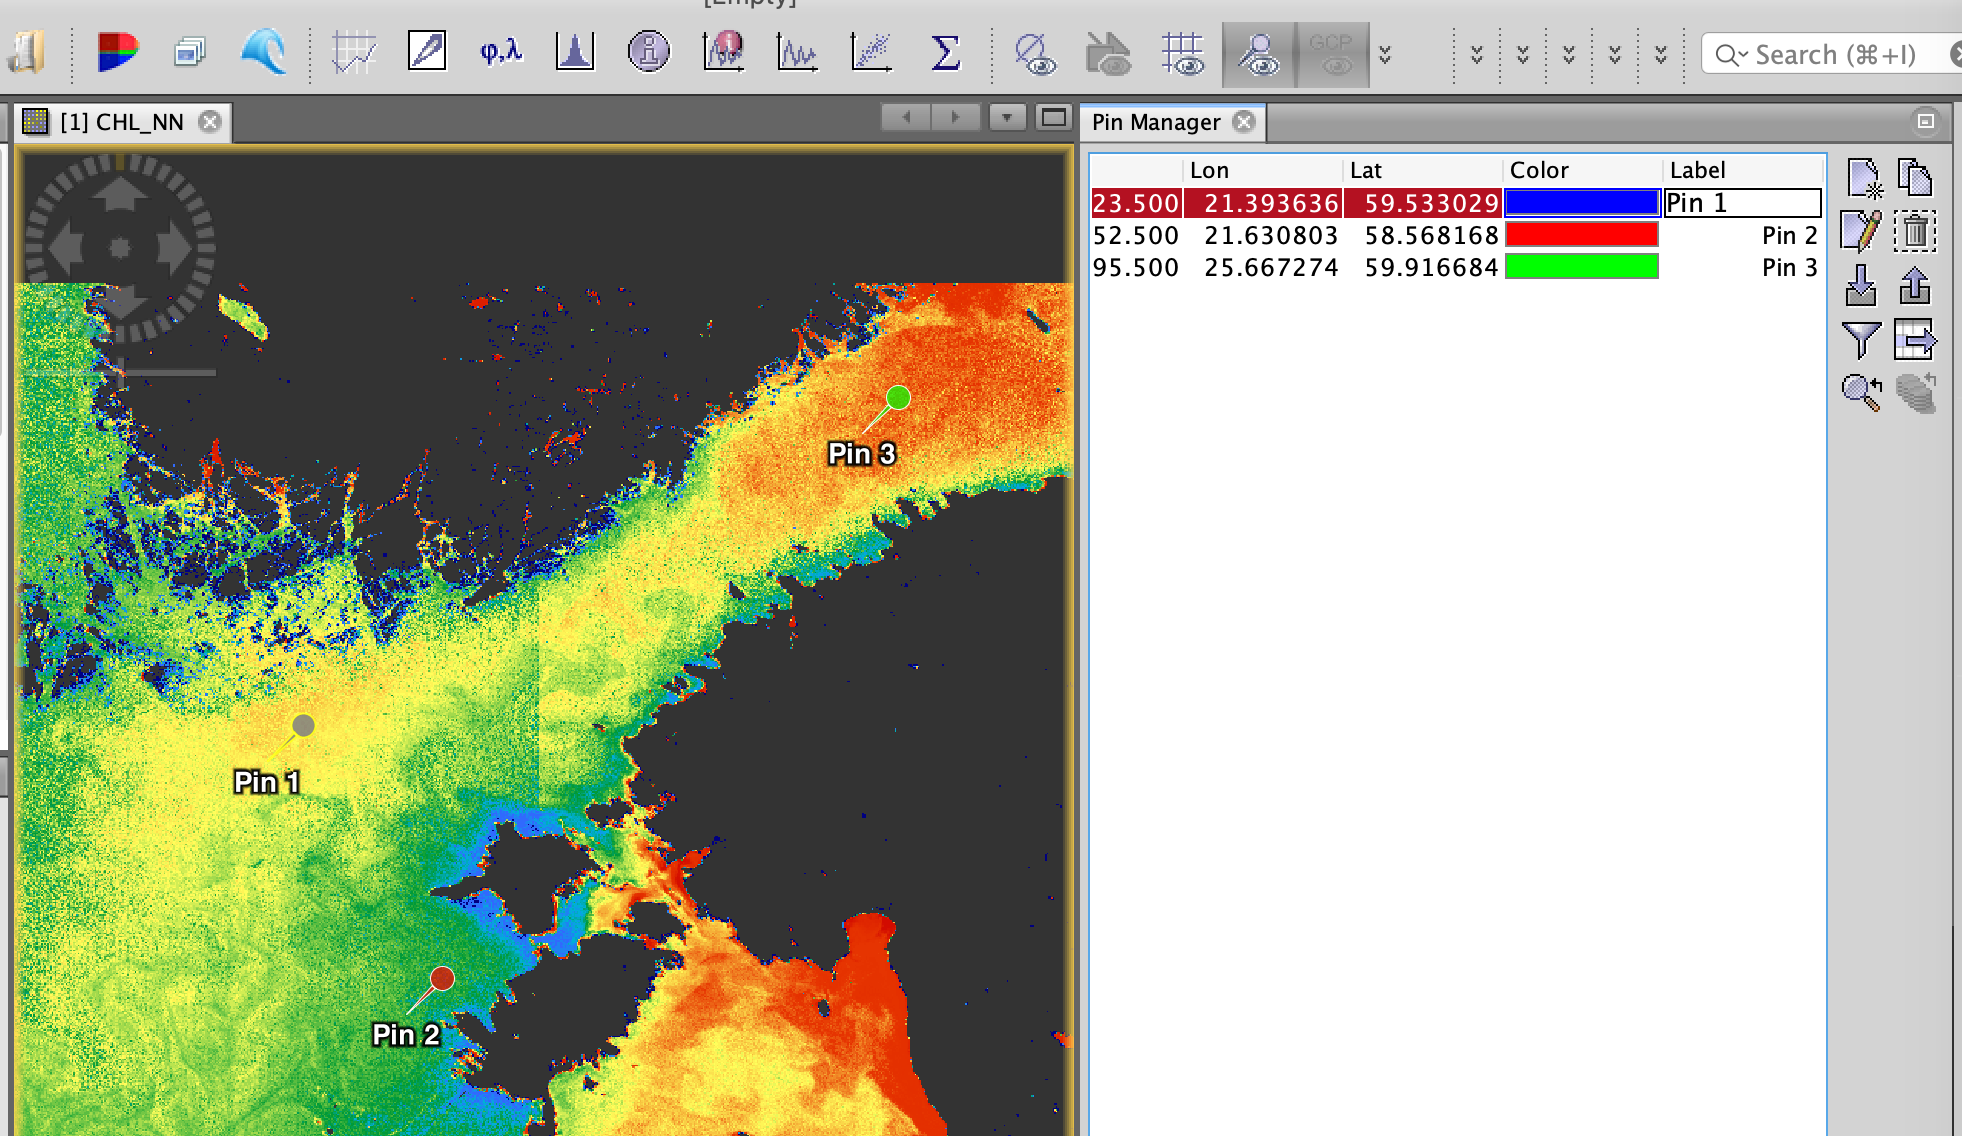Toggle no-data overlay eye icon

[x=1034, y=54]
